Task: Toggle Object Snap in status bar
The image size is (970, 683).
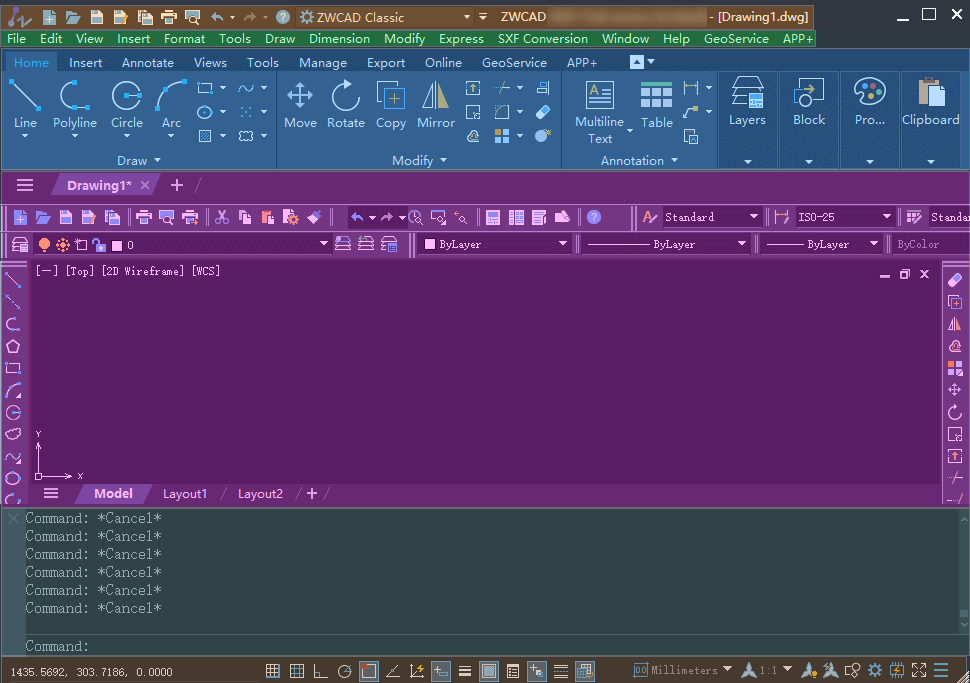Action: (369, 671)
